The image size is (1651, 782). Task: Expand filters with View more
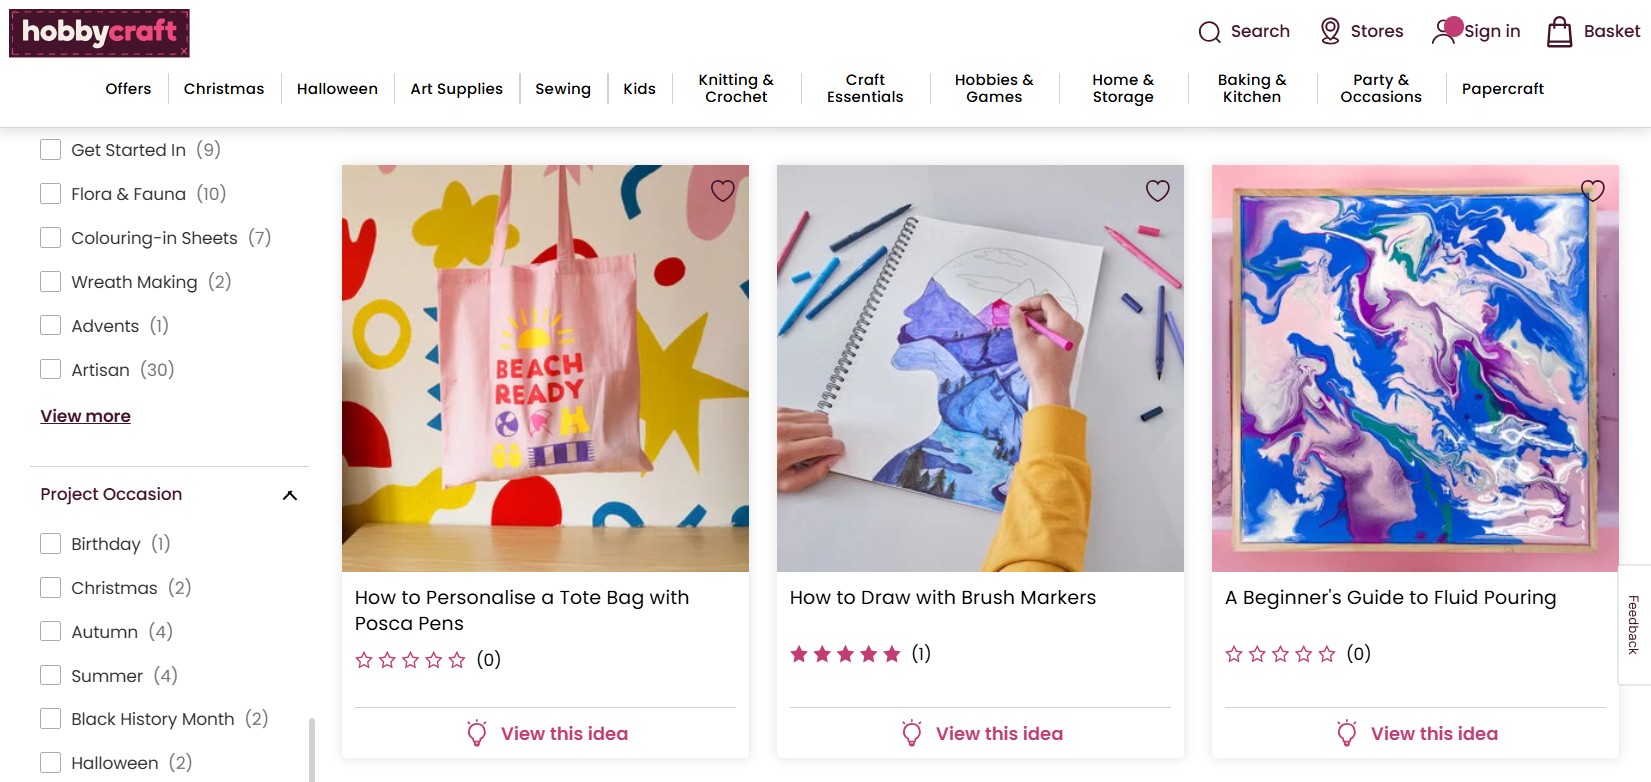(85, 416)
